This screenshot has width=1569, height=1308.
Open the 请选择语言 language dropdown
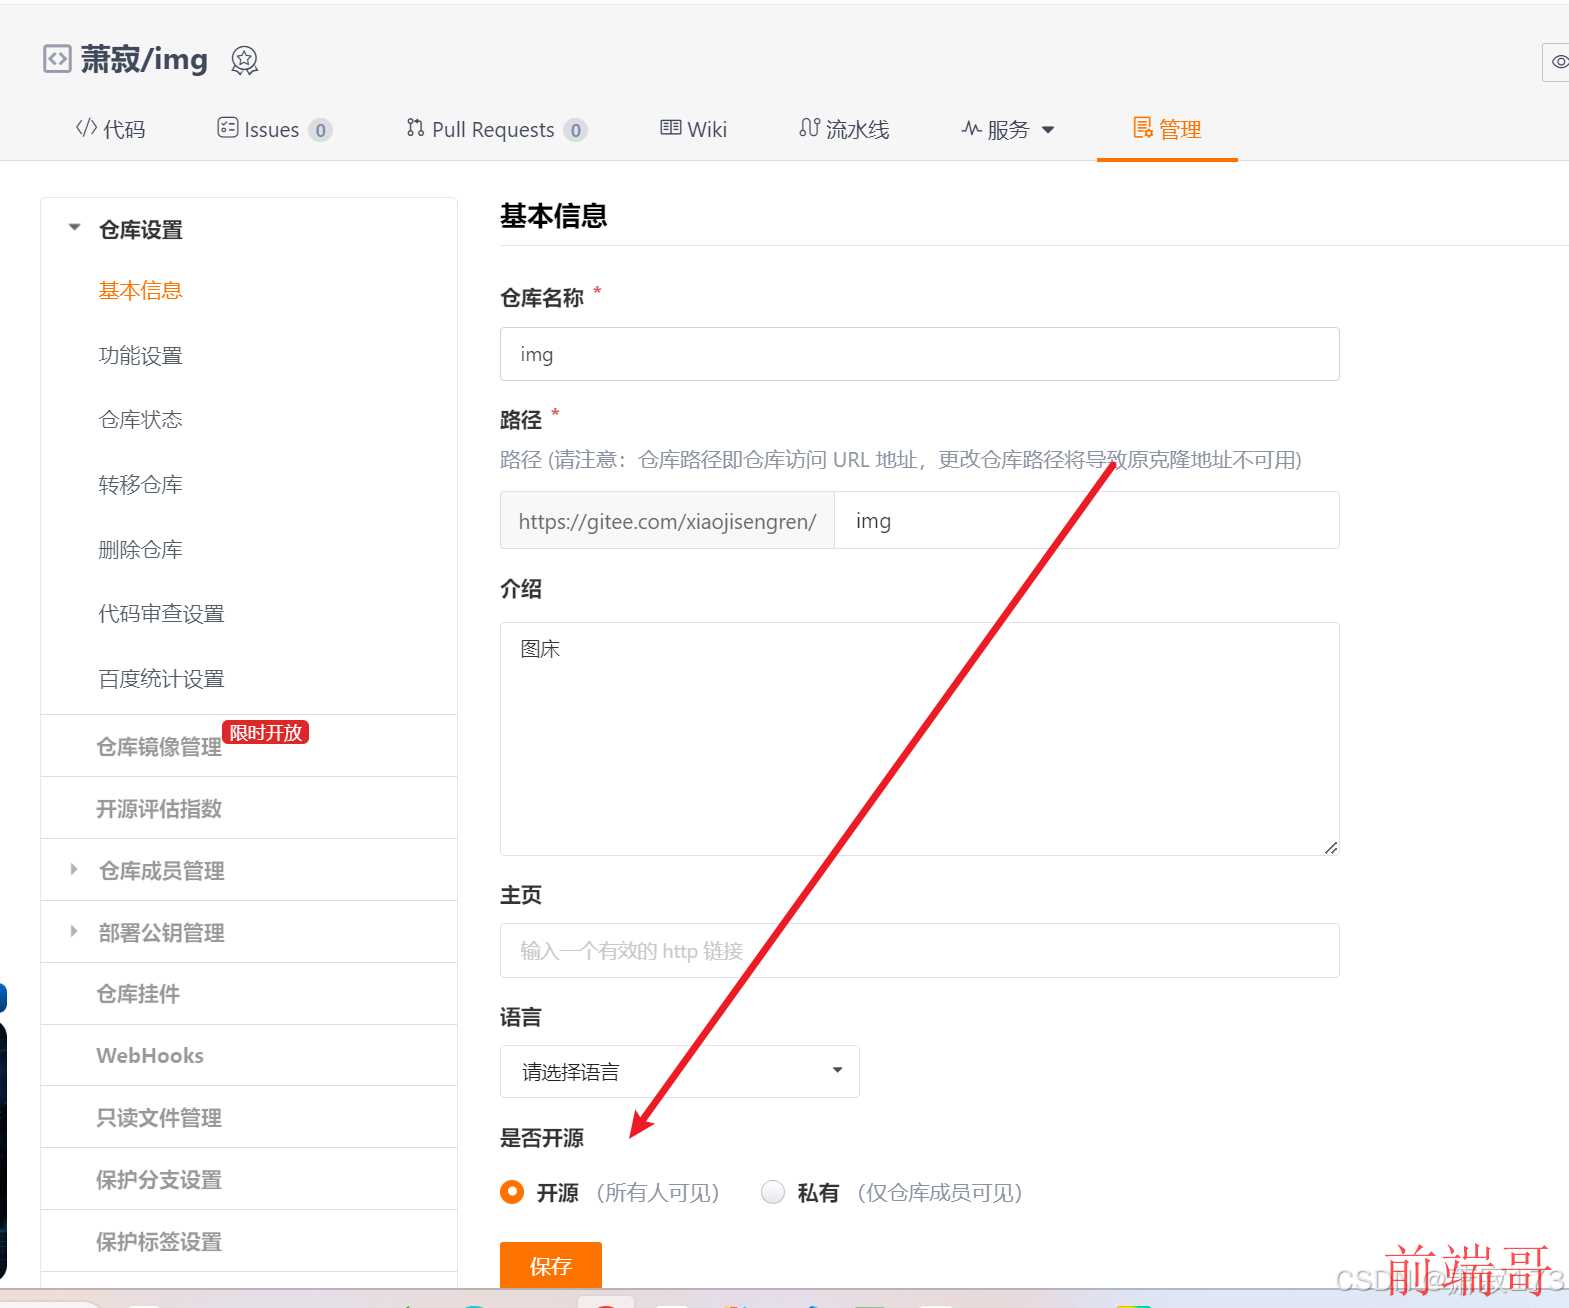pos(679,1072)
